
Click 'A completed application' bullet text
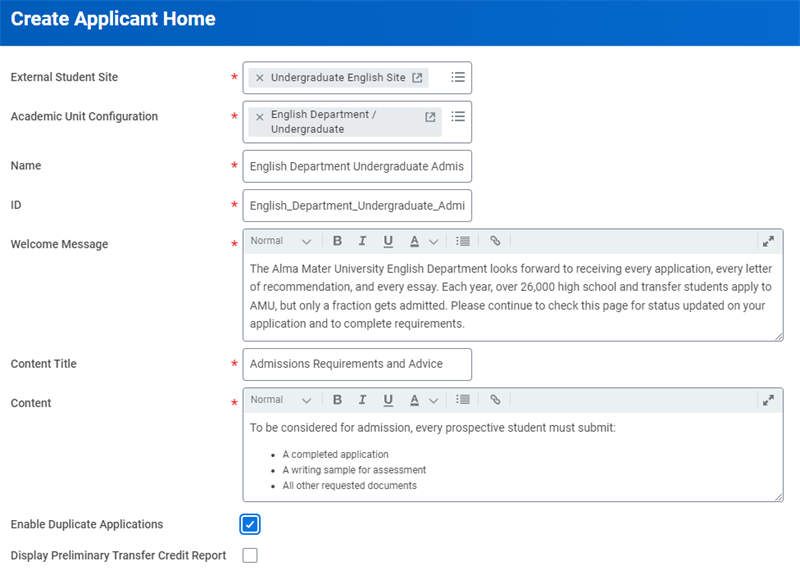pyautogui.click(x=335, y=455)
